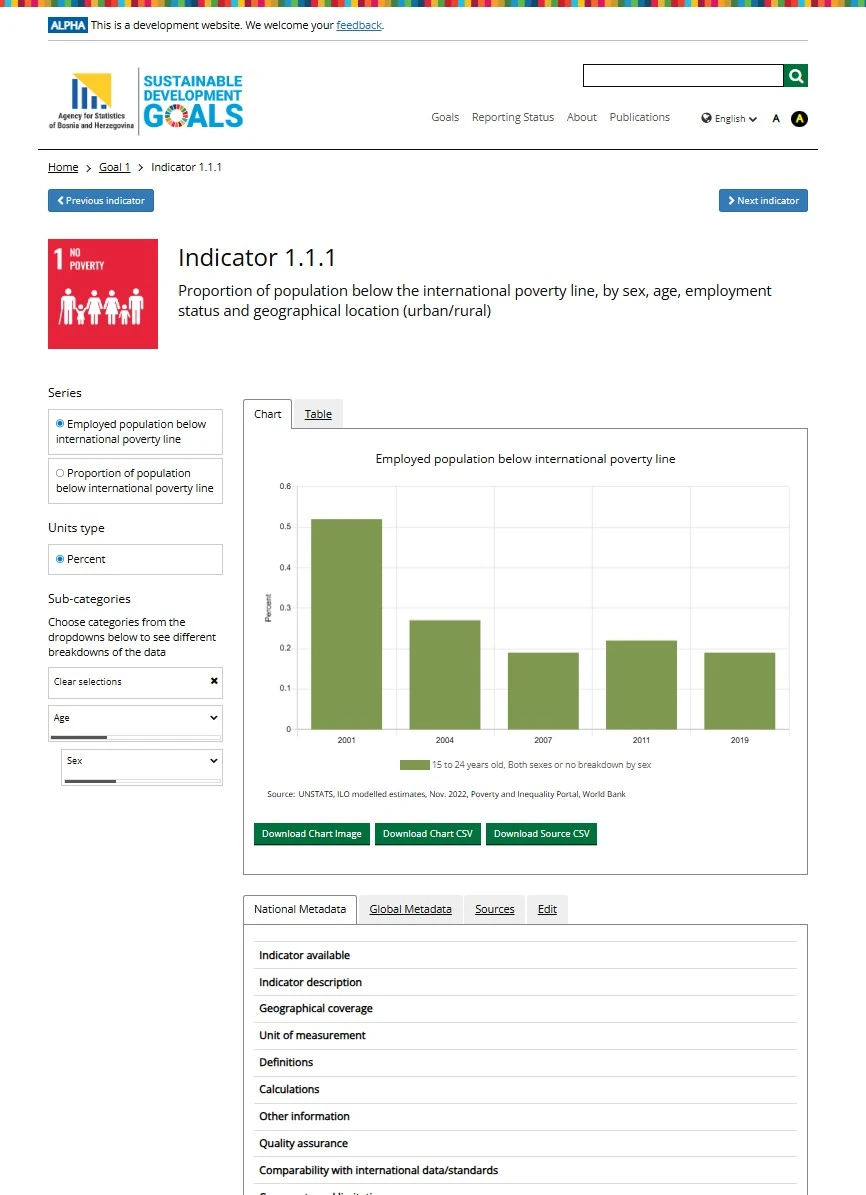This screenshot has width=866, height=1195.
Task: Click the globe English language selector
Action: [729, 119]
